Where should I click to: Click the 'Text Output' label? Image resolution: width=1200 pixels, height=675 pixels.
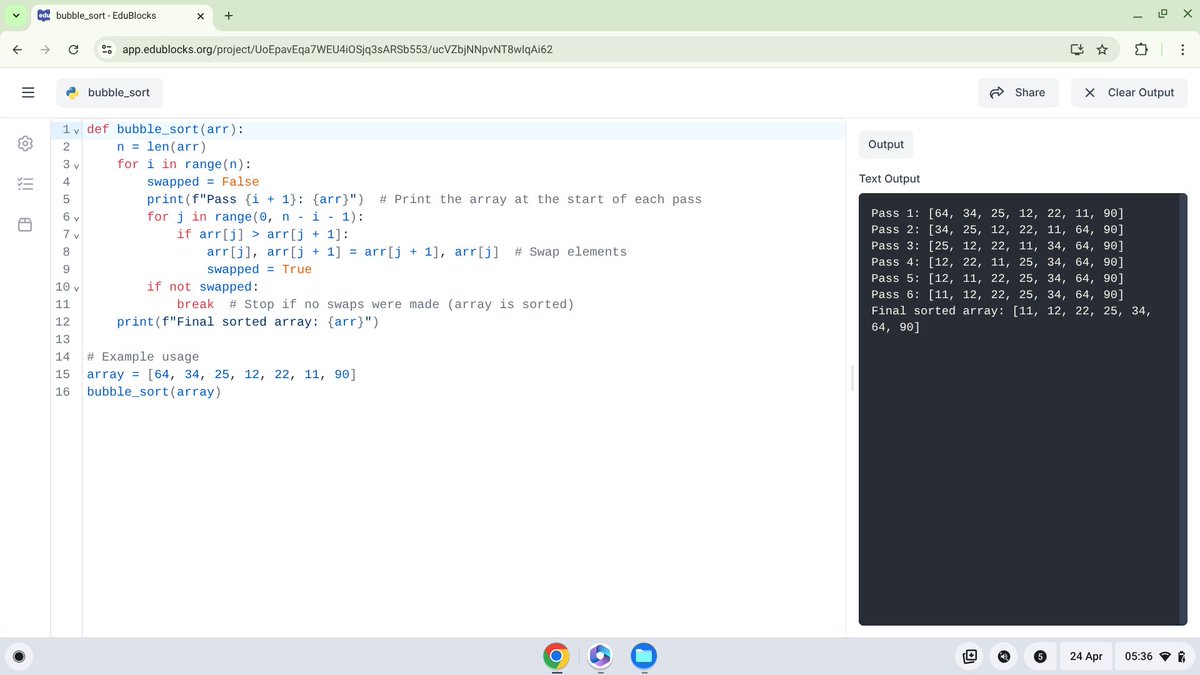[889, 179]
